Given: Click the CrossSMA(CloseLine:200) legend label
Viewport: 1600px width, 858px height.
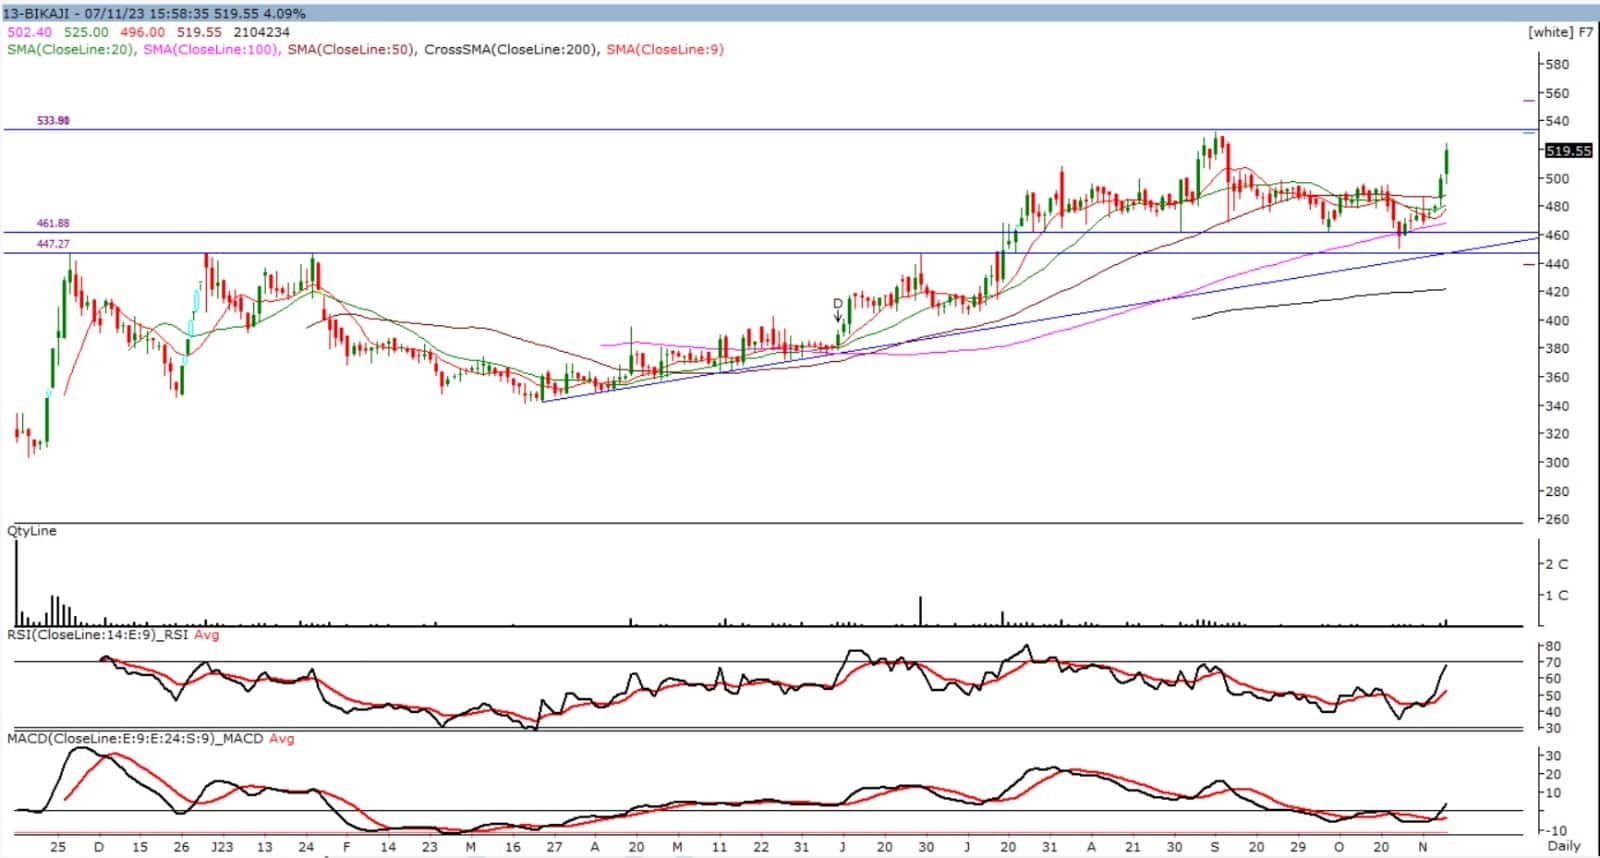Looking at the screenshot, I should pos(510,49).
